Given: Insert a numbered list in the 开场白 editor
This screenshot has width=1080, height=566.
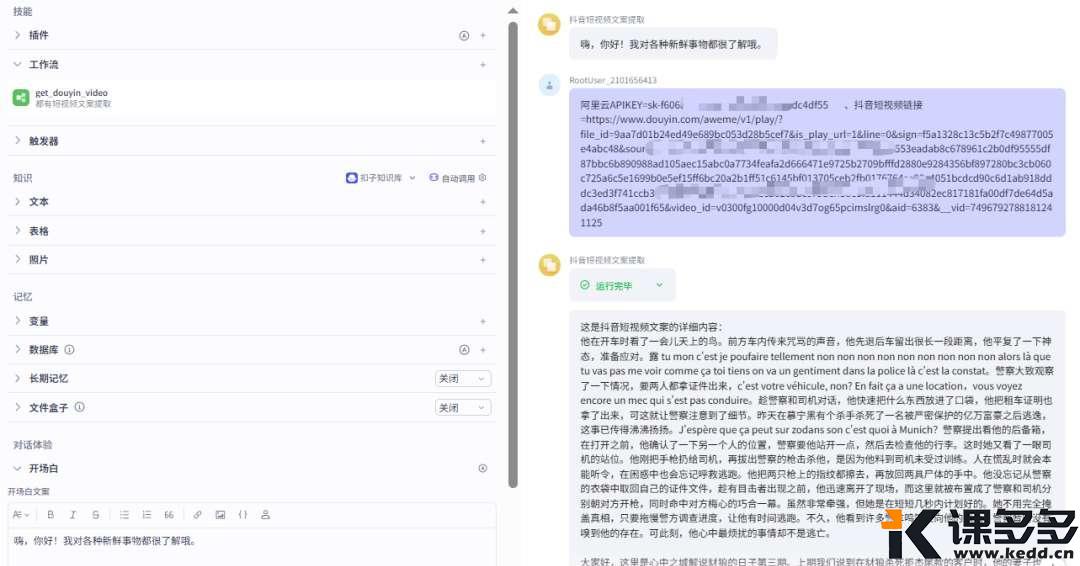Looking at the screenshot, I should pos(147,514).
